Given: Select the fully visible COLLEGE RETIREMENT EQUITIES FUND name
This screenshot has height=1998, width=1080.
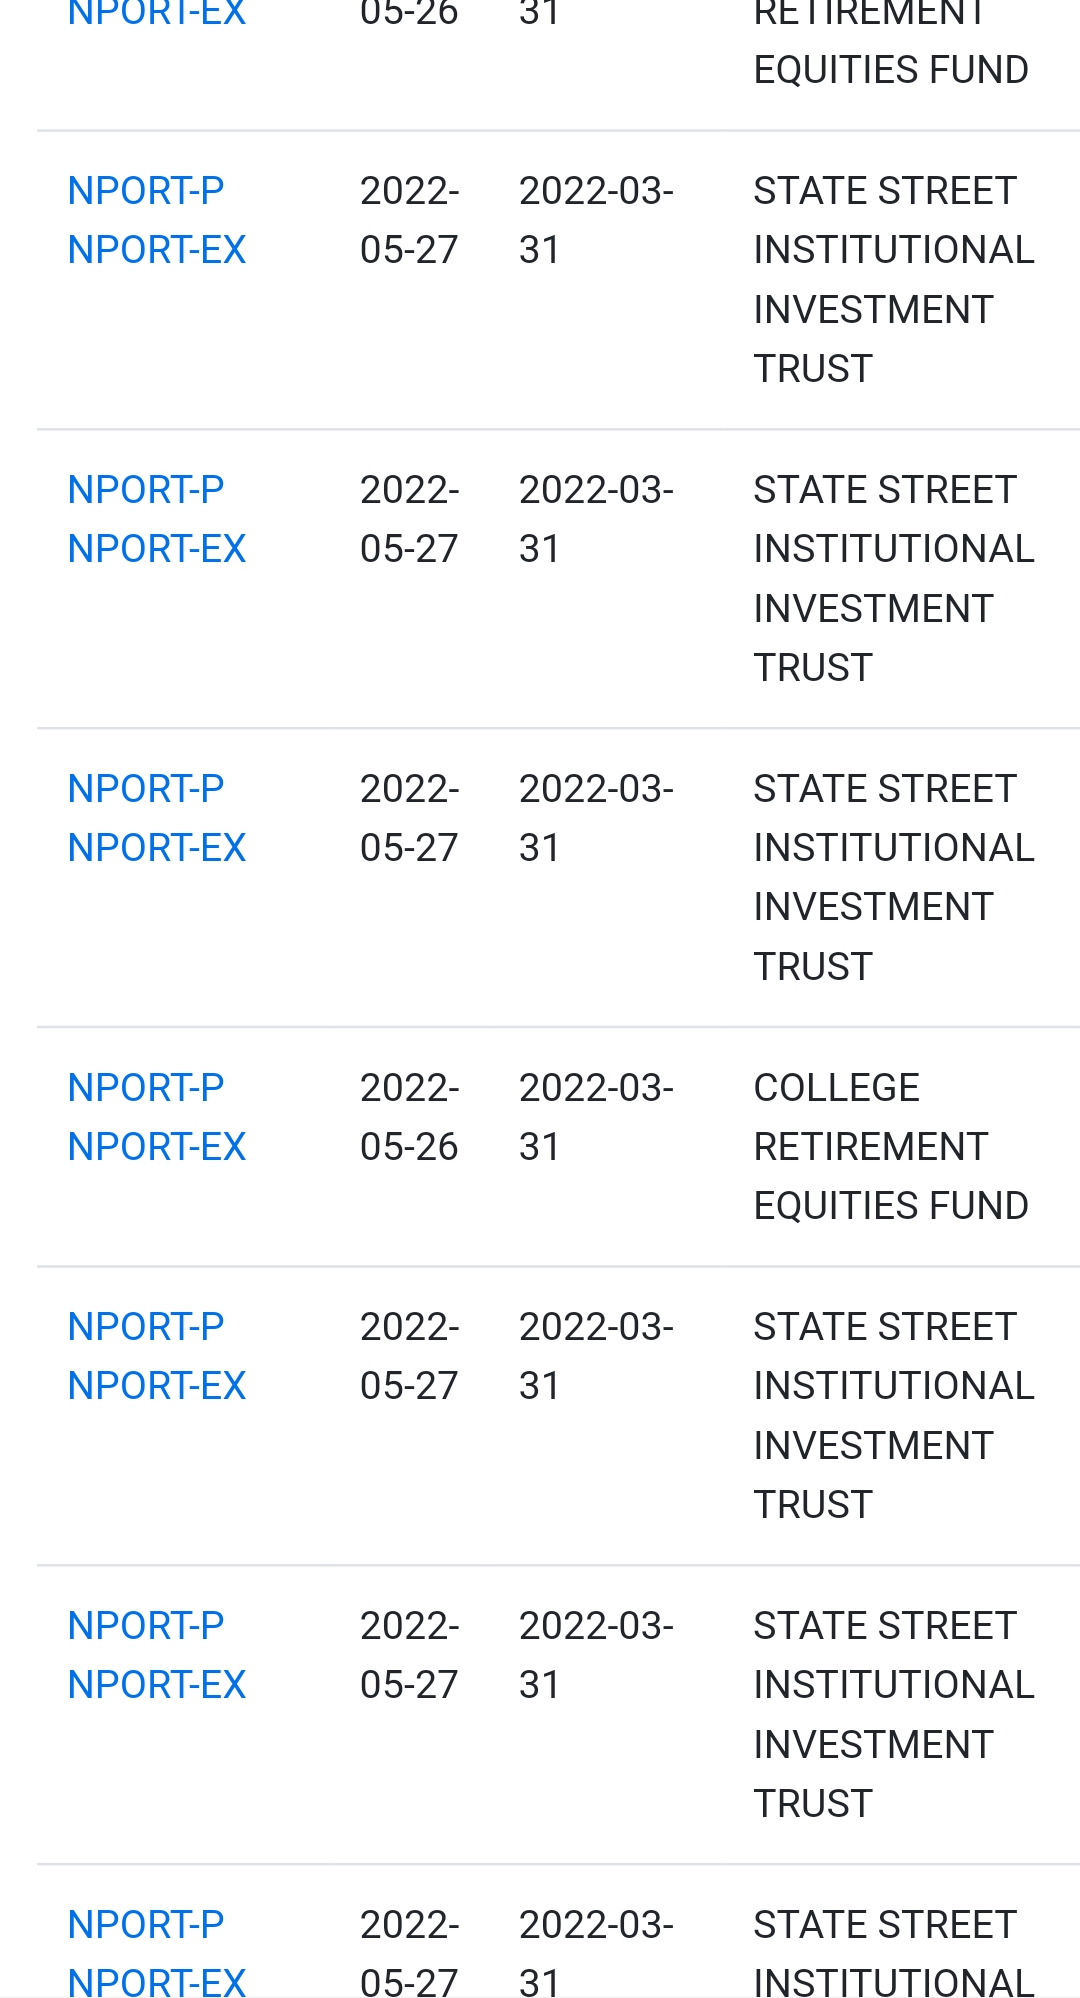Looking at the screenshot, I should [x=891, y=1146].
